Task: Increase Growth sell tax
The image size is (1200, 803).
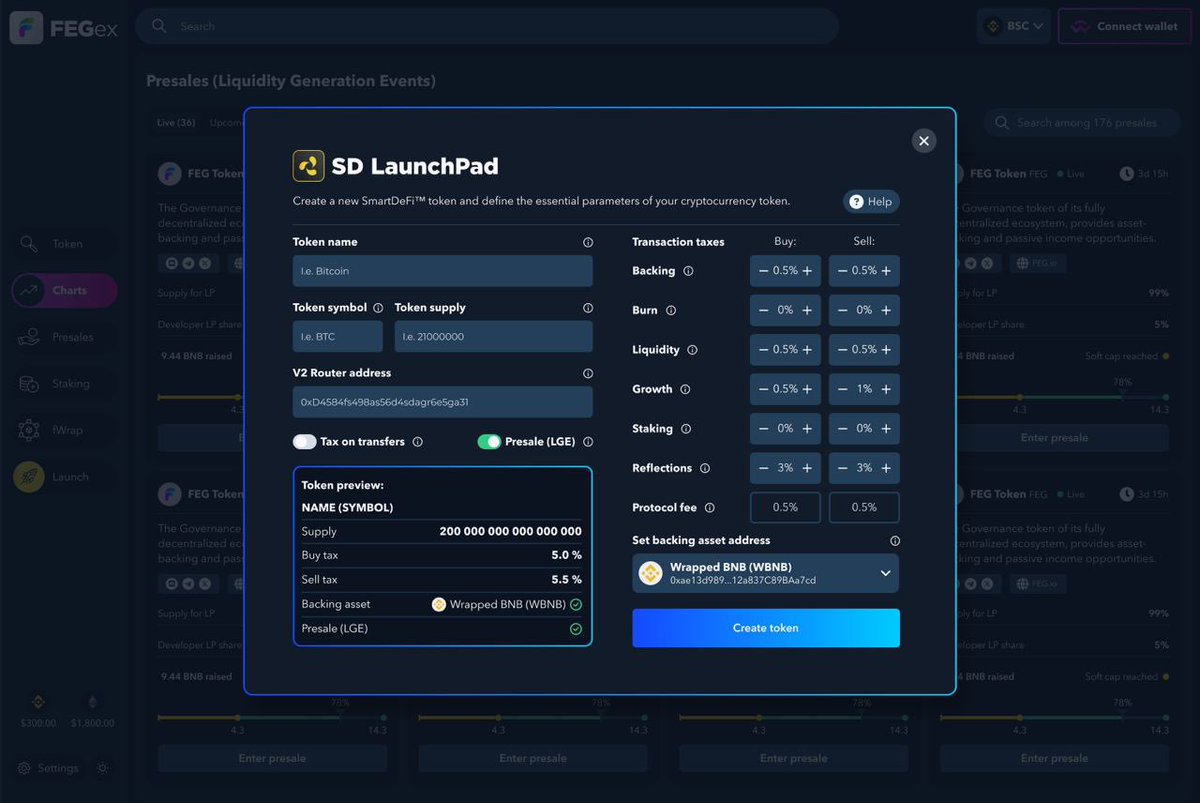Action: click(886, 389)
